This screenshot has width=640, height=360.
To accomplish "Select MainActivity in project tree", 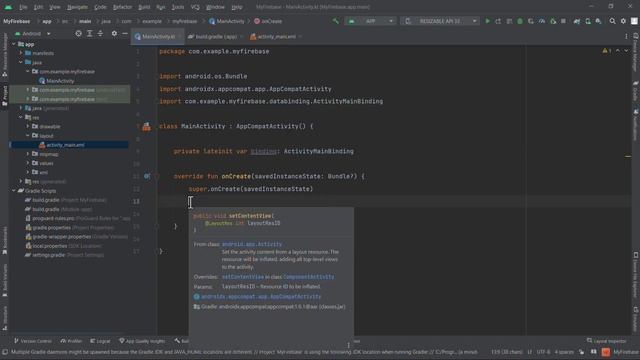I will 60,81.
